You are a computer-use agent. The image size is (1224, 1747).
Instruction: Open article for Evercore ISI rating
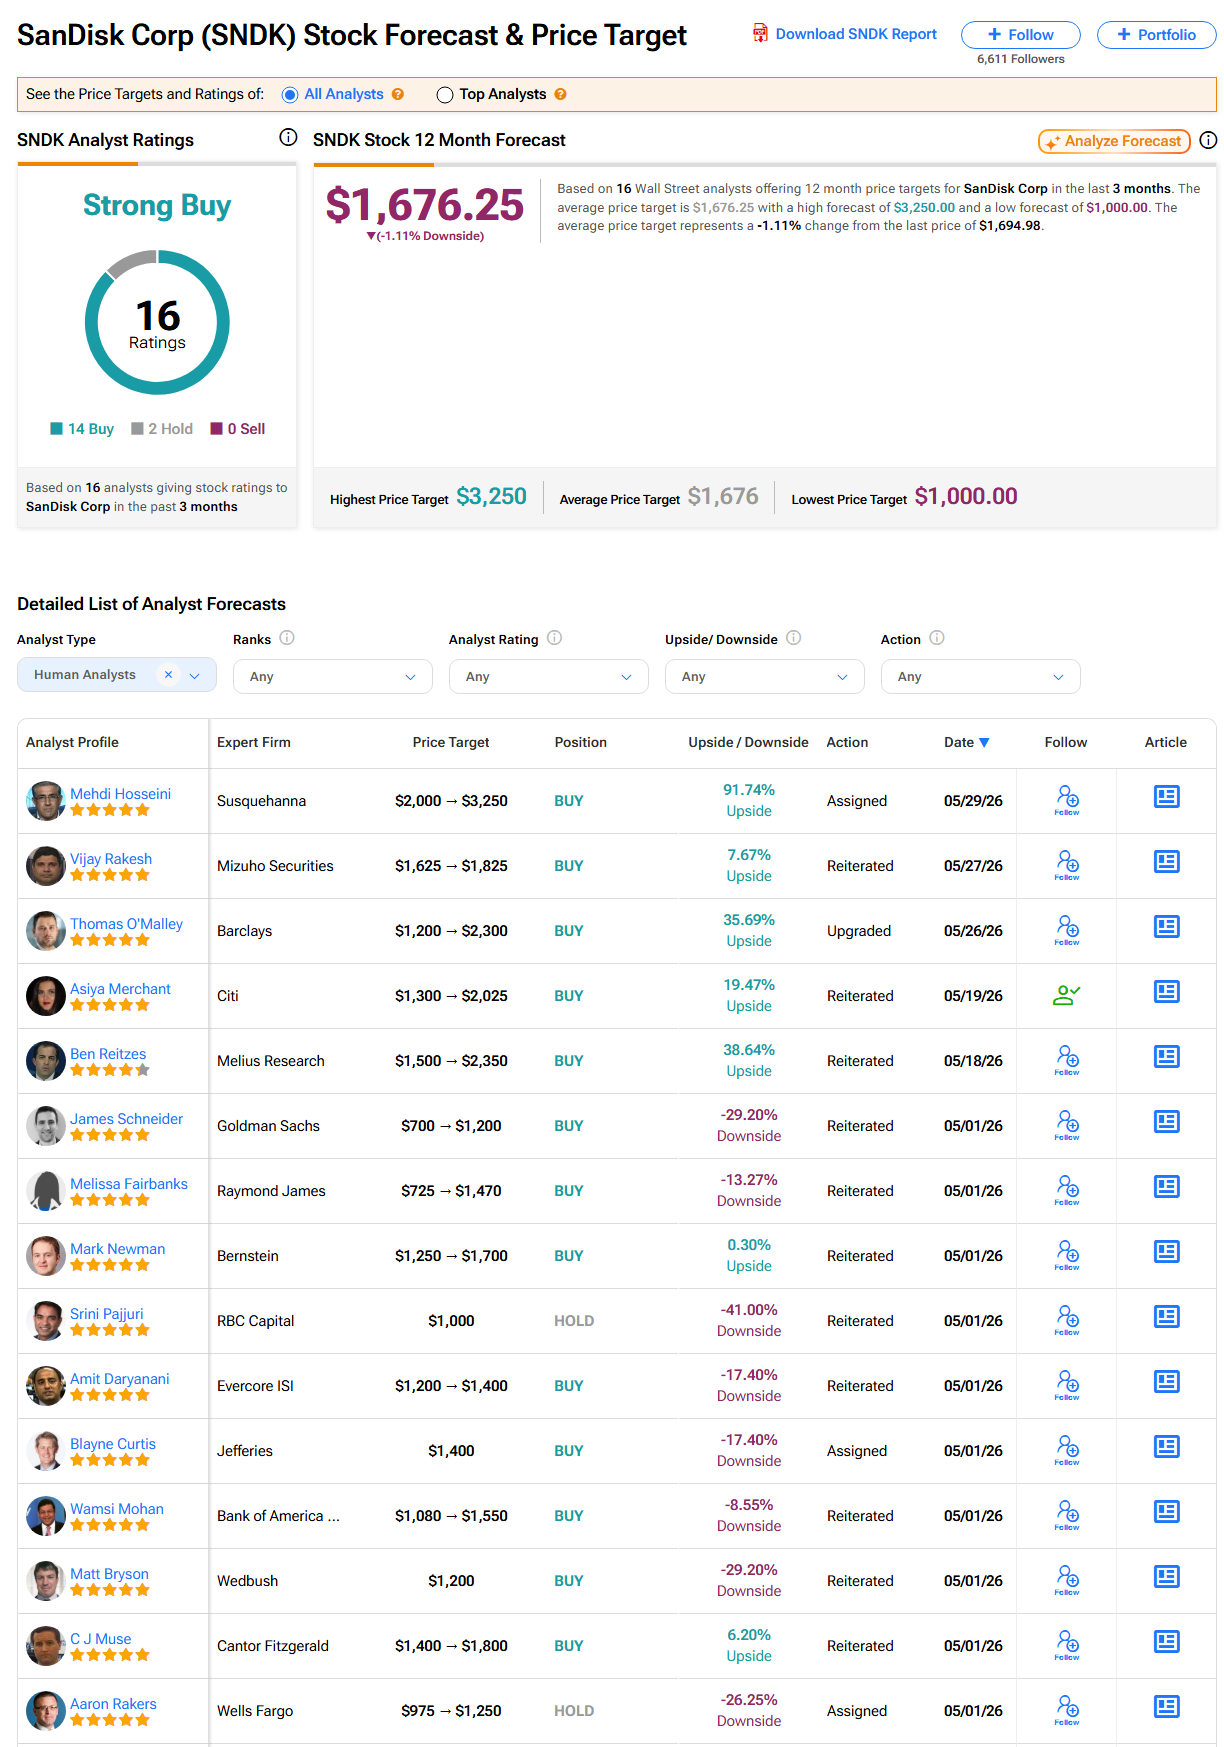1167,1382
